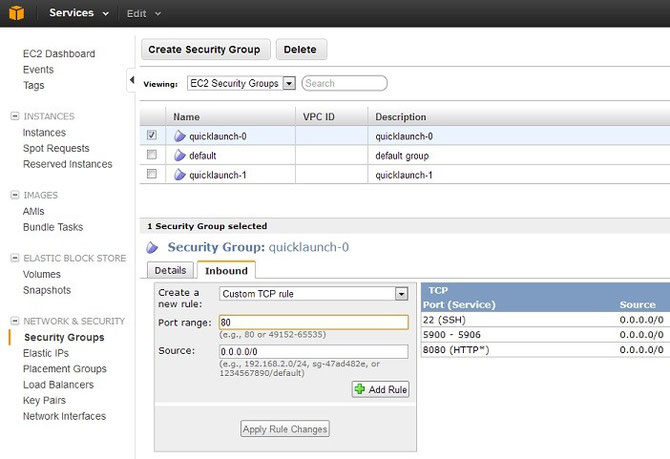The height and width of the screenshot is (459, 670).
Task: Open Tags in sidebar
Action: pos(34,85)
